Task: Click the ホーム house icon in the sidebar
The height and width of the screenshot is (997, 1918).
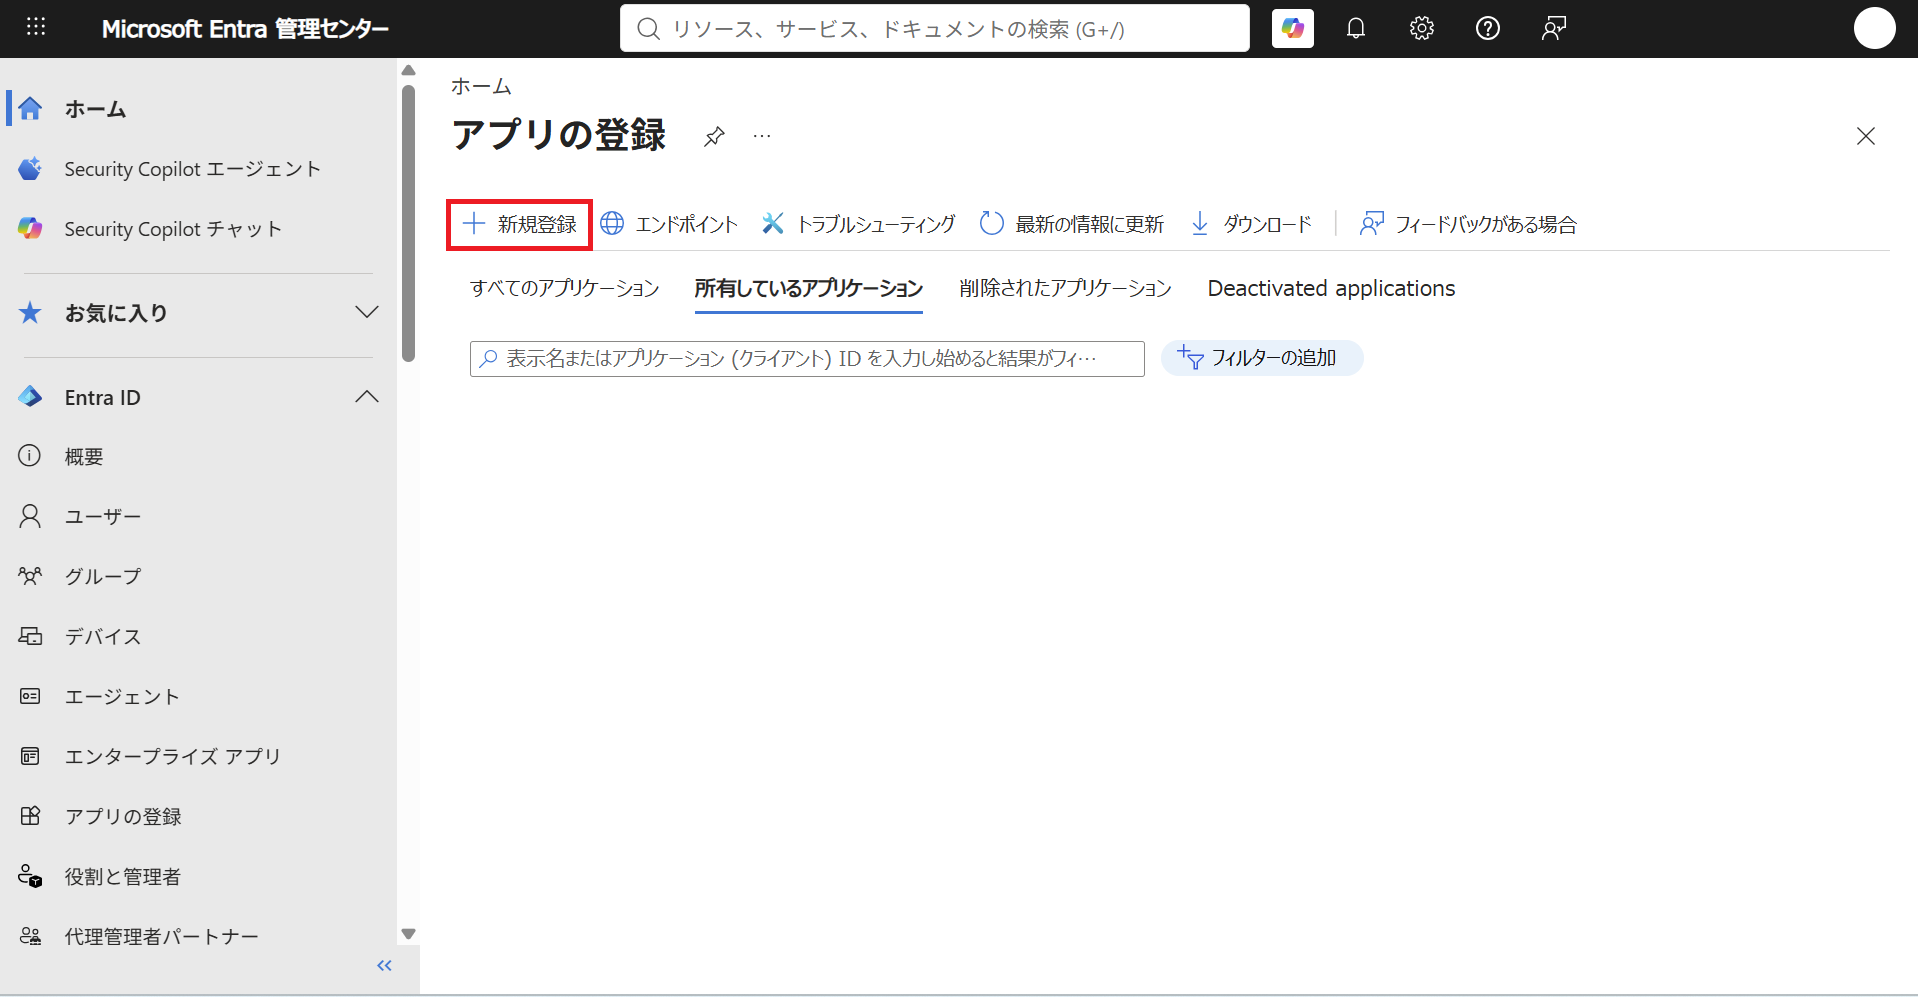Action: (30, 108)
